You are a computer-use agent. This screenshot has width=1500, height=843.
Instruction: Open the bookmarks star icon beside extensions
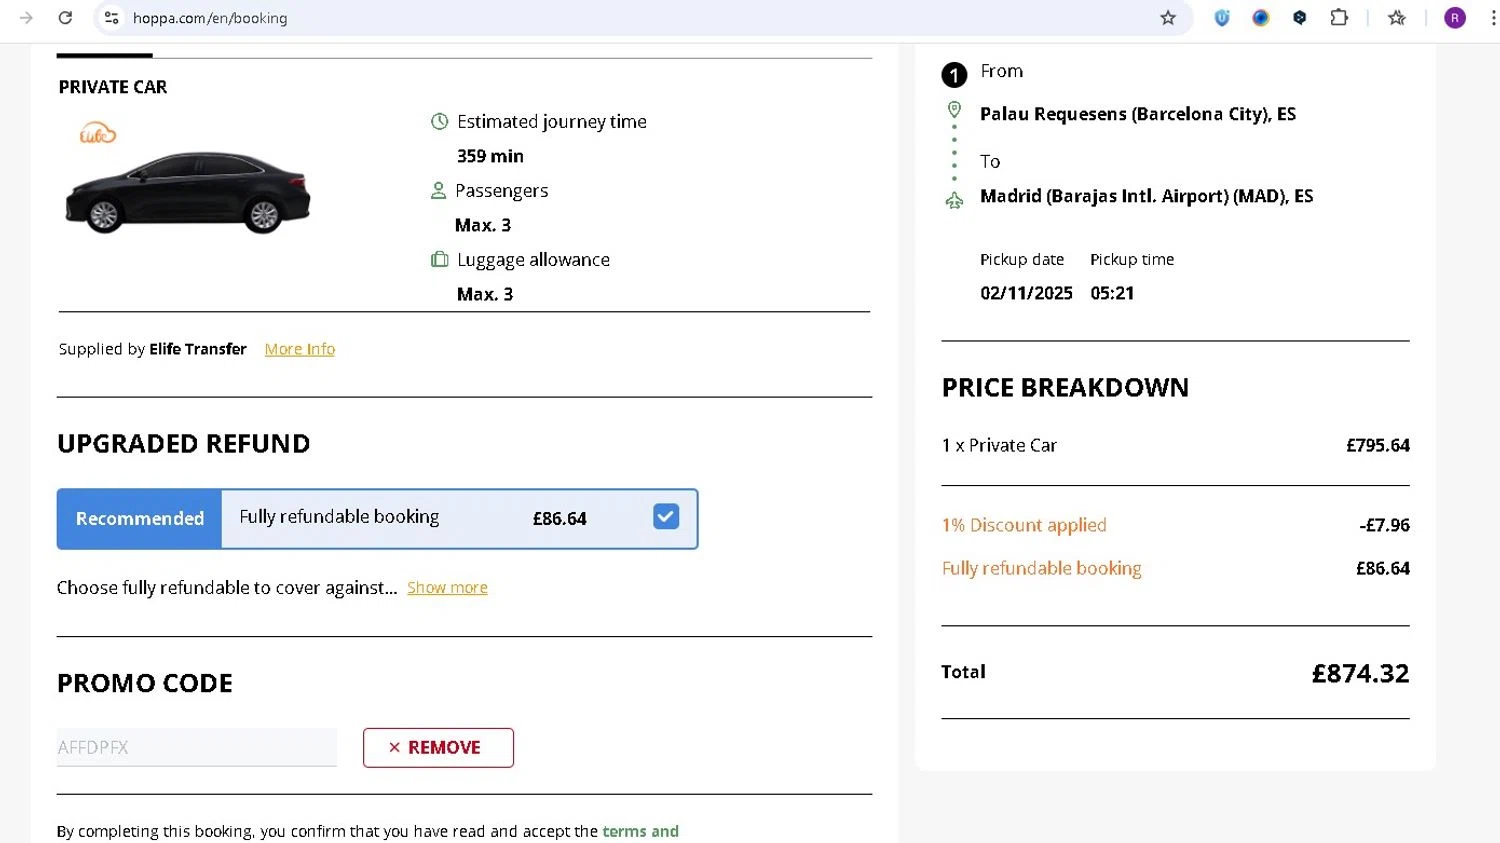coord(1397,18)
